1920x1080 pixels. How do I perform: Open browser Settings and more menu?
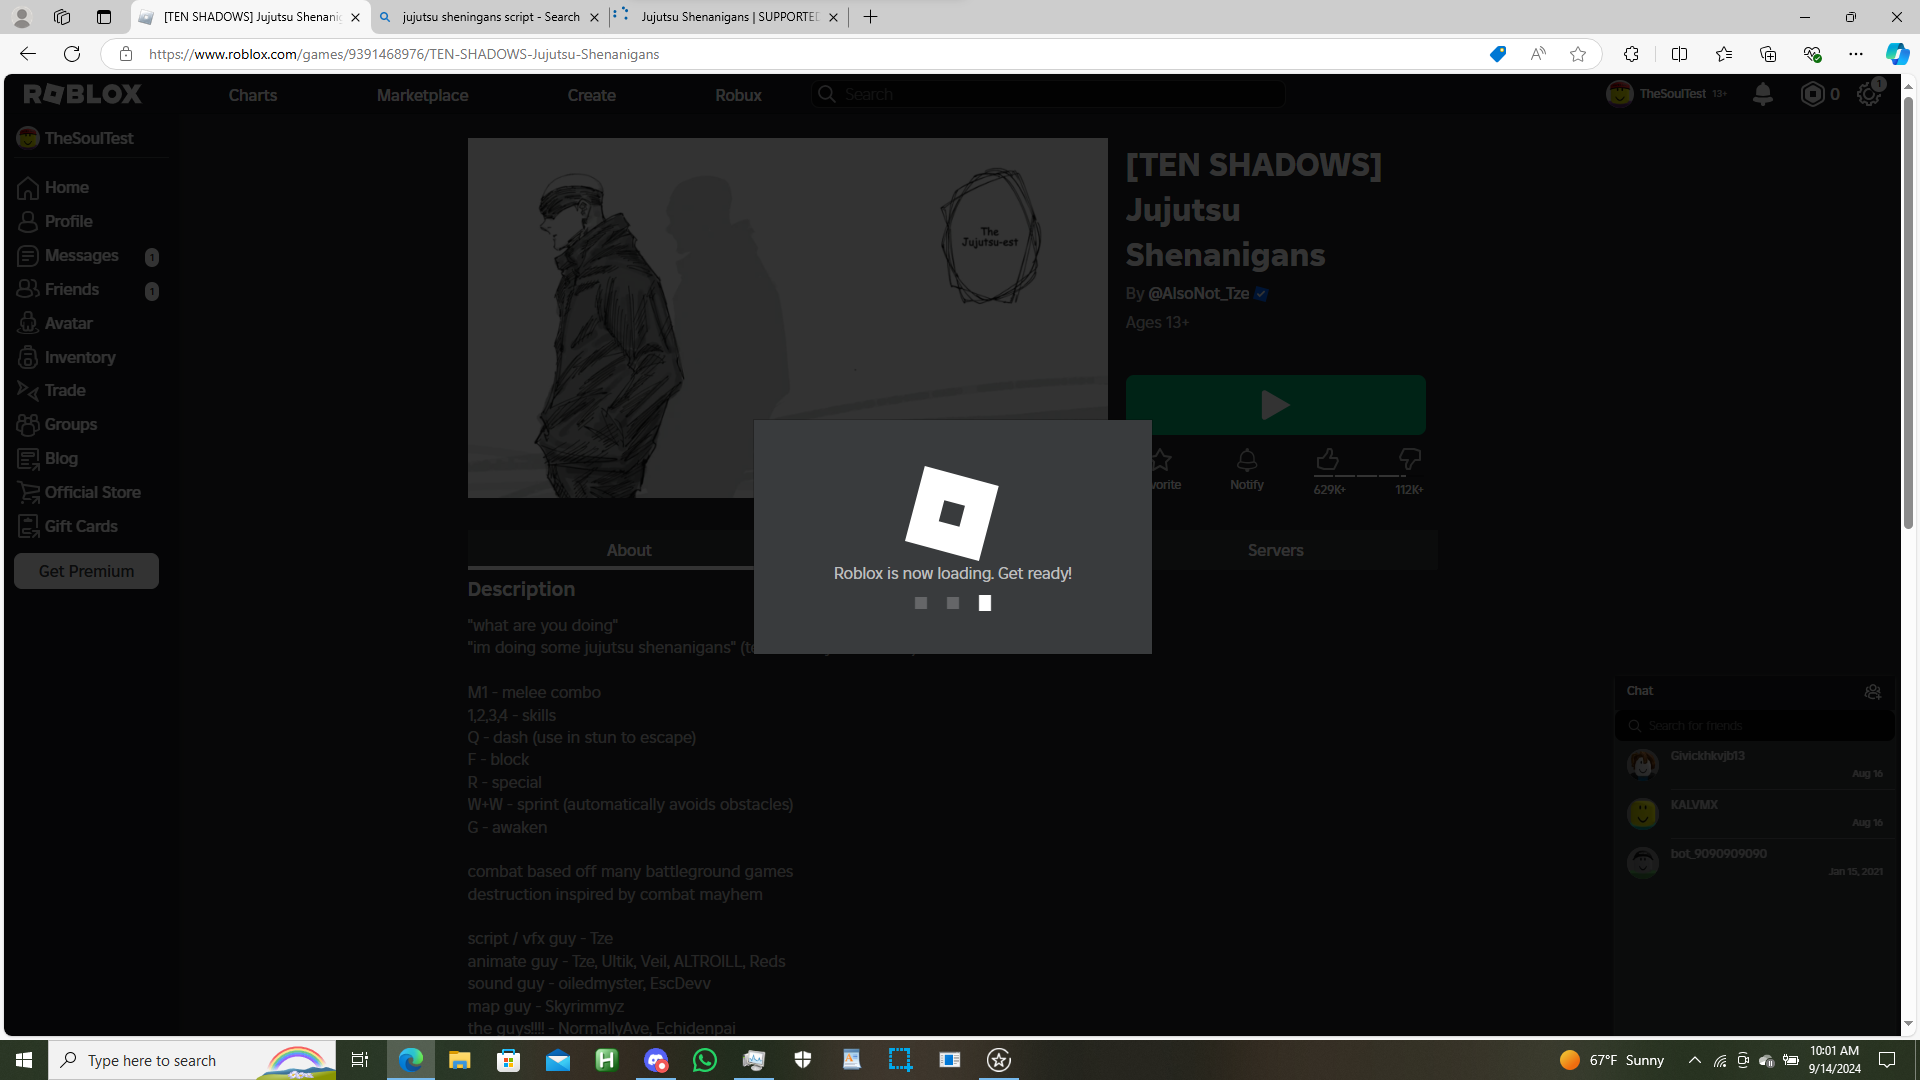1856,54
